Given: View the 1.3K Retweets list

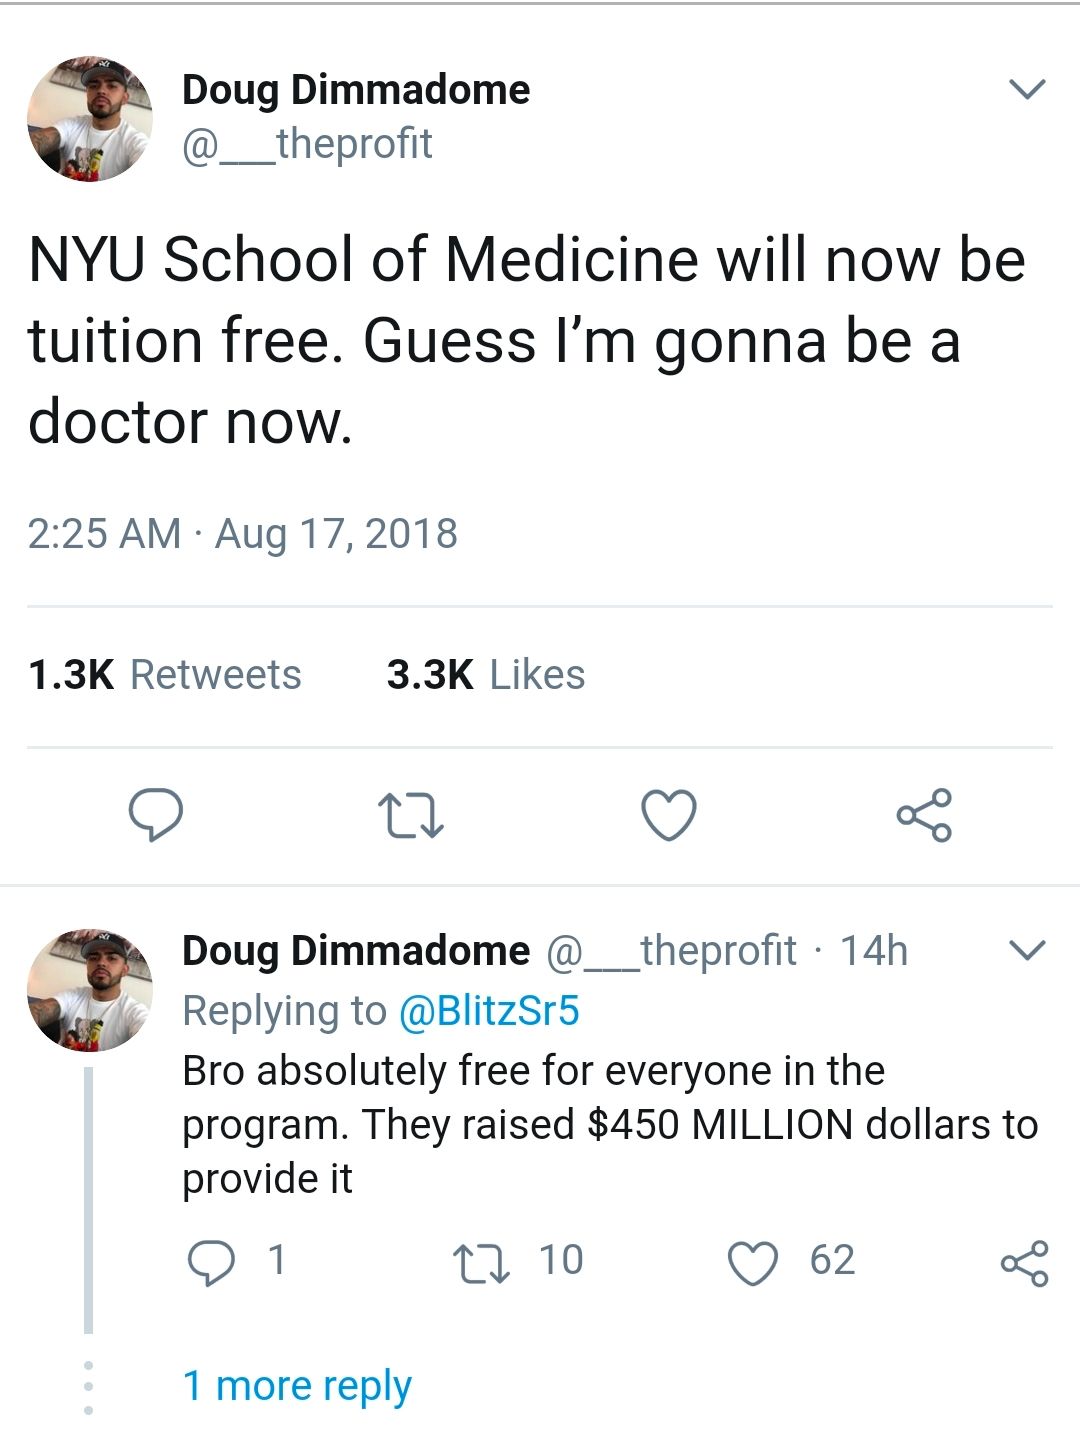Looking at the screenshot, I should [165, 675].
